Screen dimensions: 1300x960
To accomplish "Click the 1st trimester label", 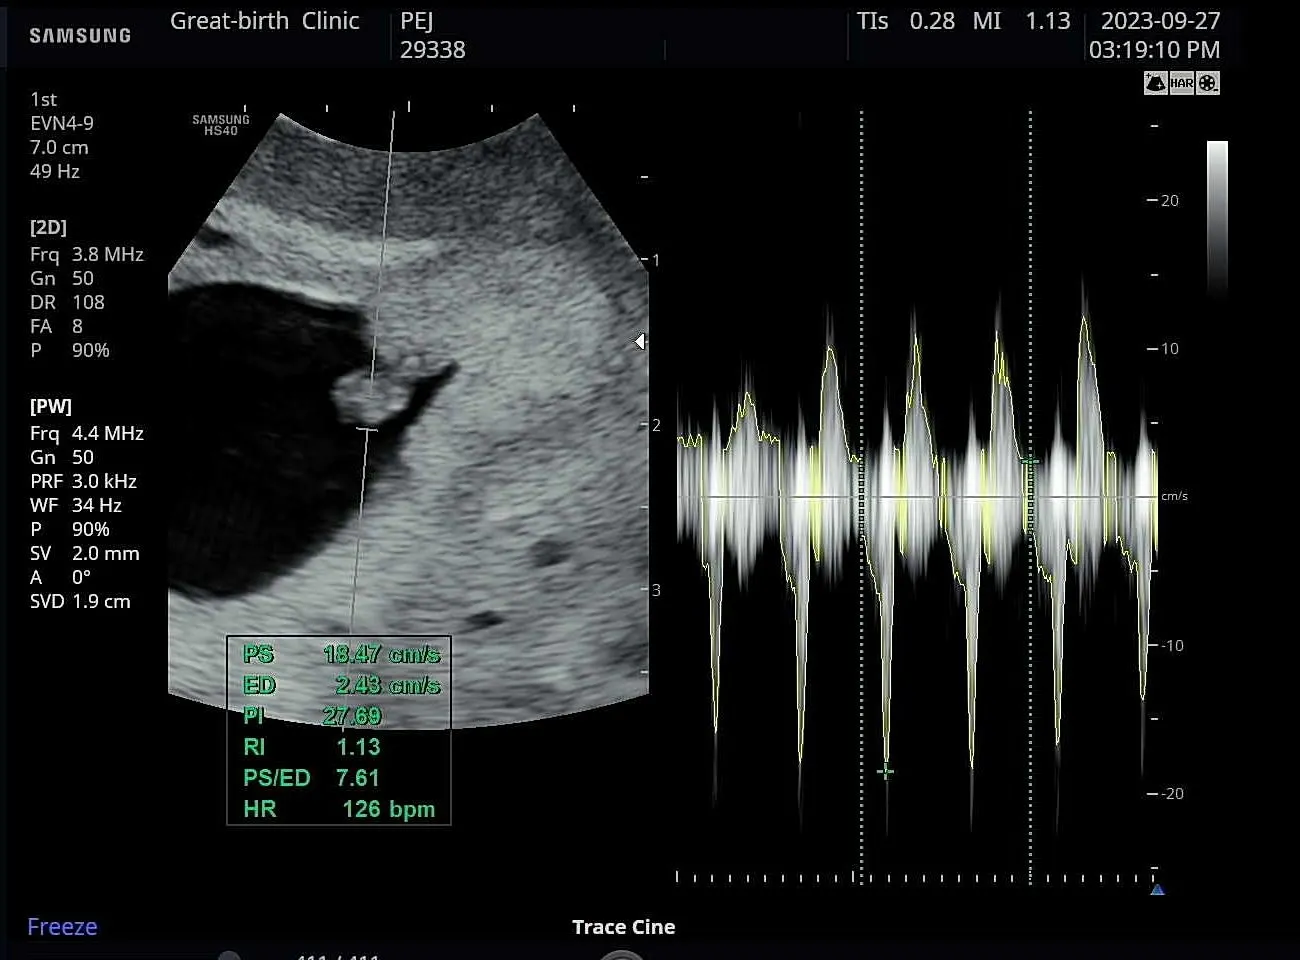I will point(43,99).
